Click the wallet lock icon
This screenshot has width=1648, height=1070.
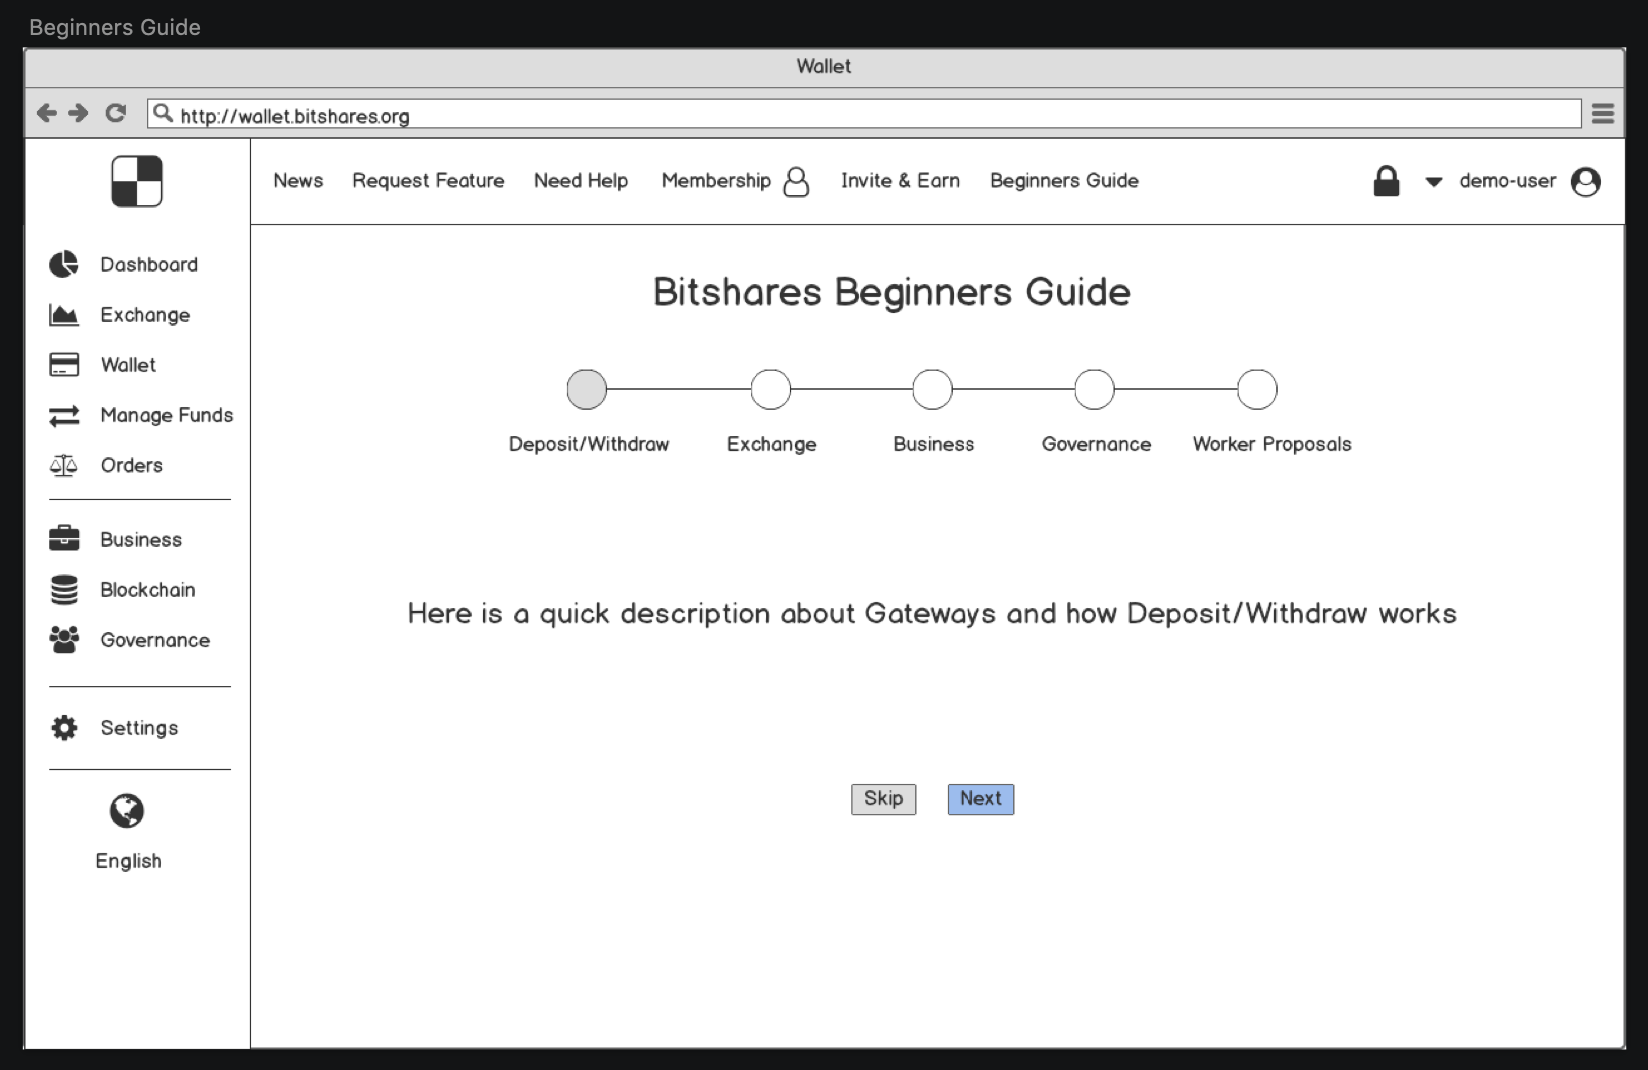(x=1386, y=181)
